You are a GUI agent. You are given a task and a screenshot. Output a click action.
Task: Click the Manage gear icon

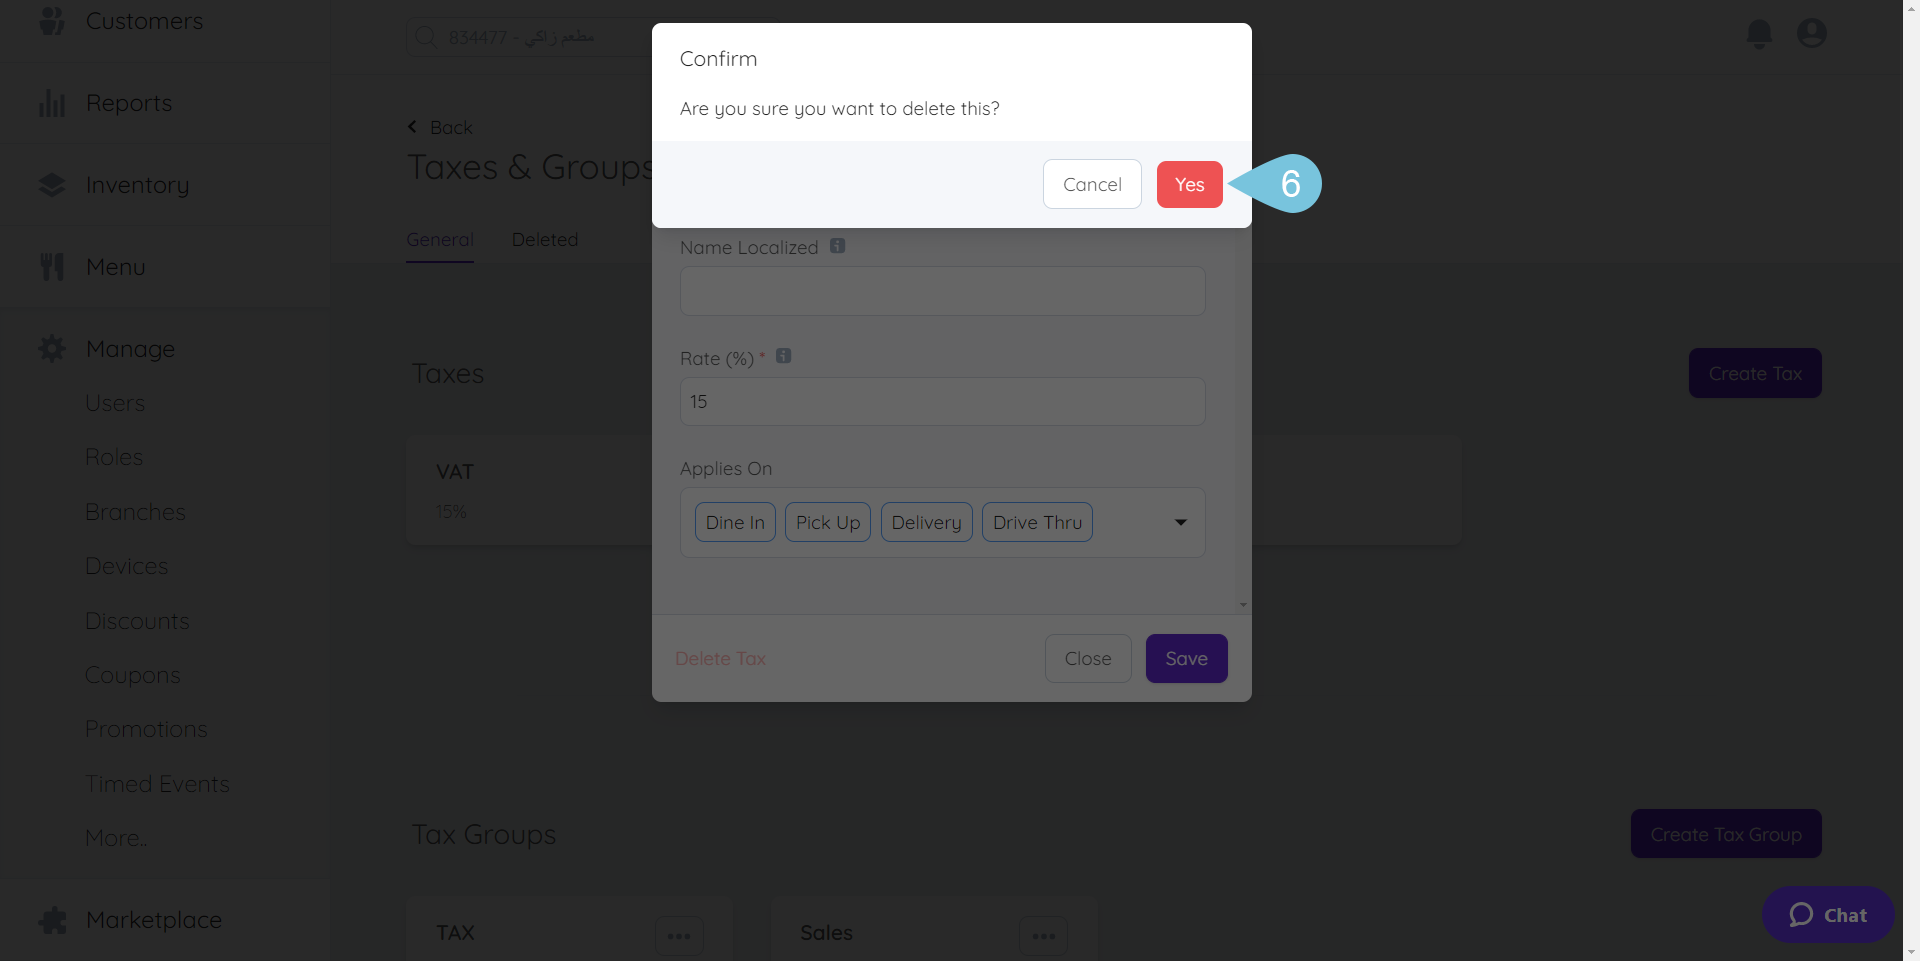[52, 349]
